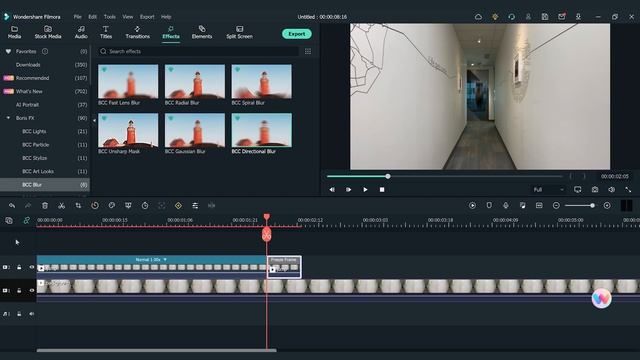Click the Search effects field

point(198,51)
